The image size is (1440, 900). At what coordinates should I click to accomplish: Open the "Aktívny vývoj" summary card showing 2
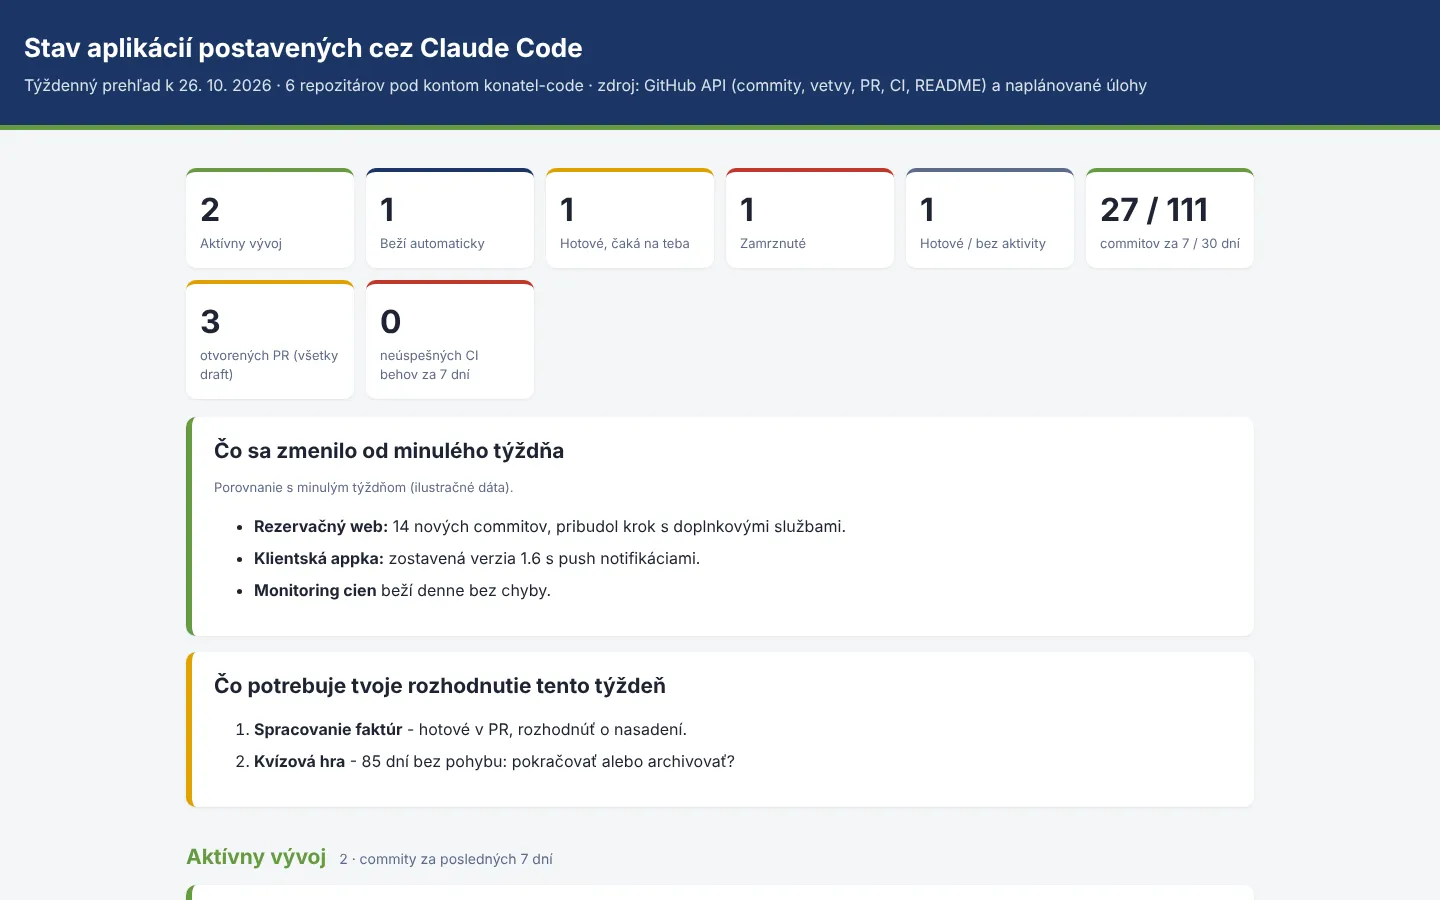[x=270, y=218]
